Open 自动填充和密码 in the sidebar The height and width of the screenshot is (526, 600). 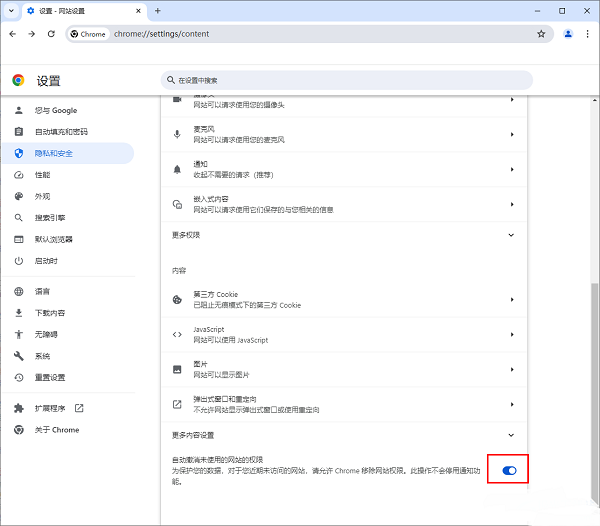coord(68,132)
